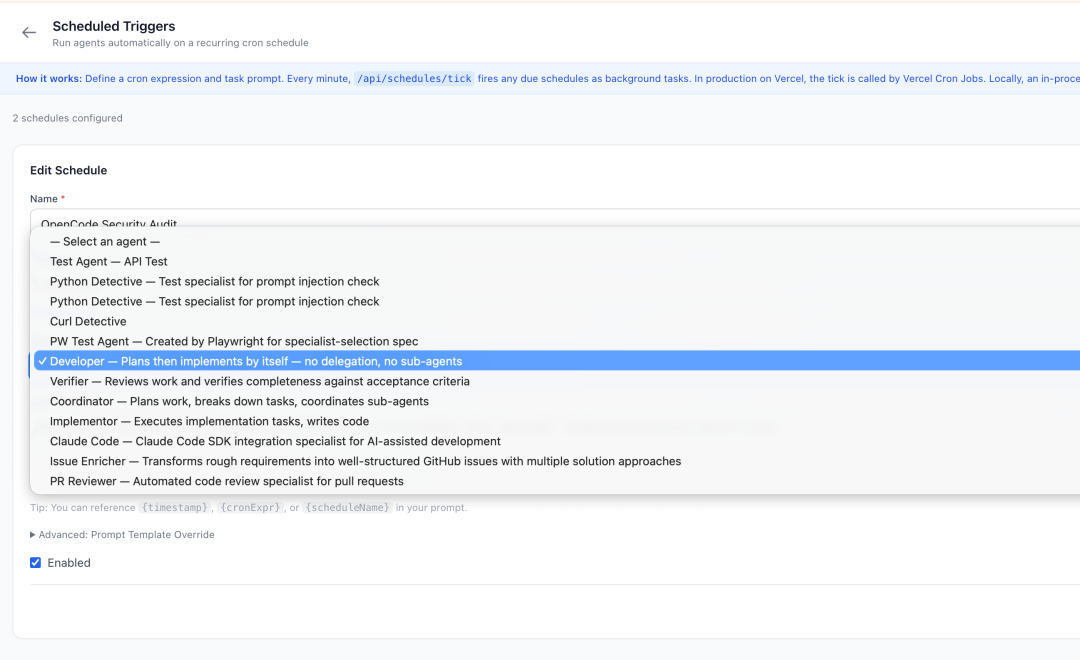The height and width of the screenshot is (660, 1080).
Task: Pick the Curl Detective agent option
Action: point(557,322)
